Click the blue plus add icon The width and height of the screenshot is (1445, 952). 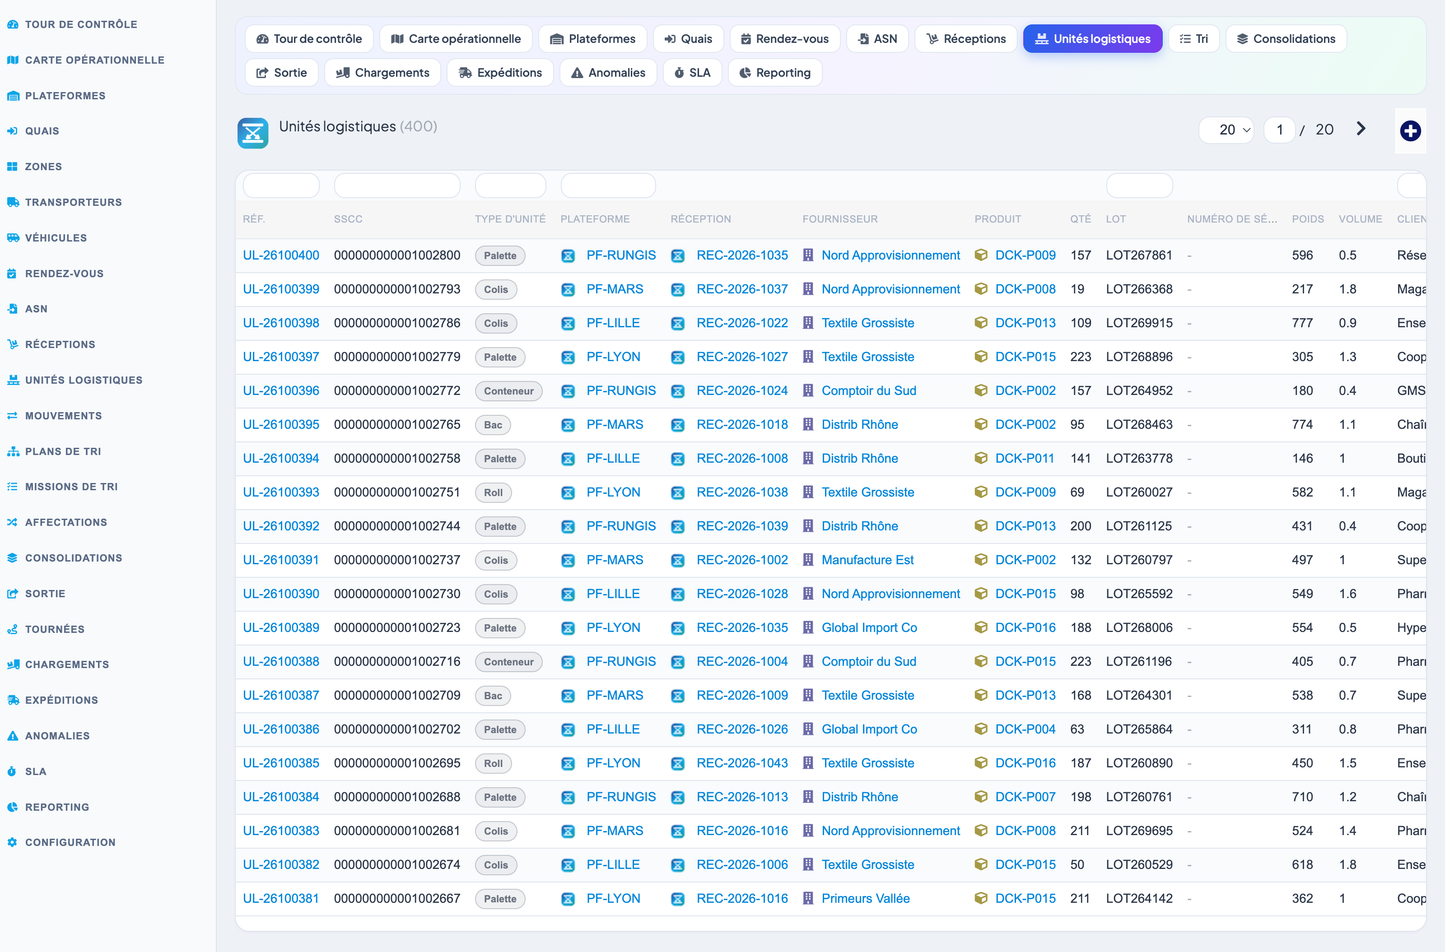[1410, 131]
